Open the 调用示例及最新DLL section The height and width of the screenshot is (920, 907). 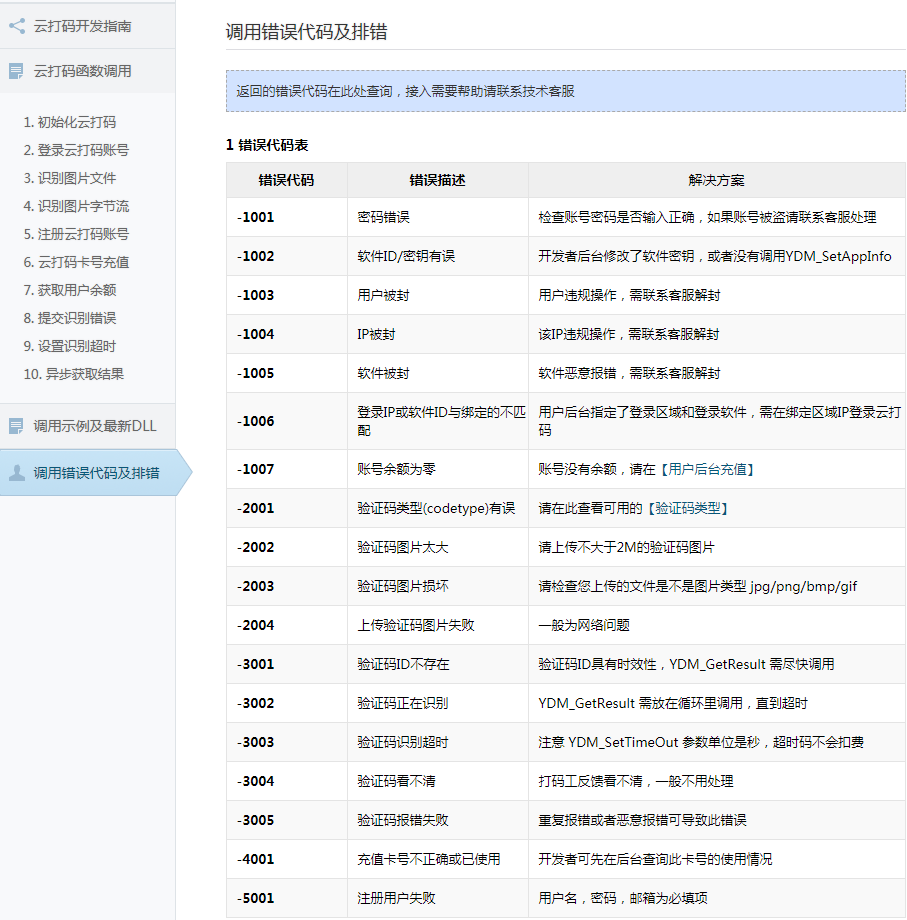click(x=87, y=426)
